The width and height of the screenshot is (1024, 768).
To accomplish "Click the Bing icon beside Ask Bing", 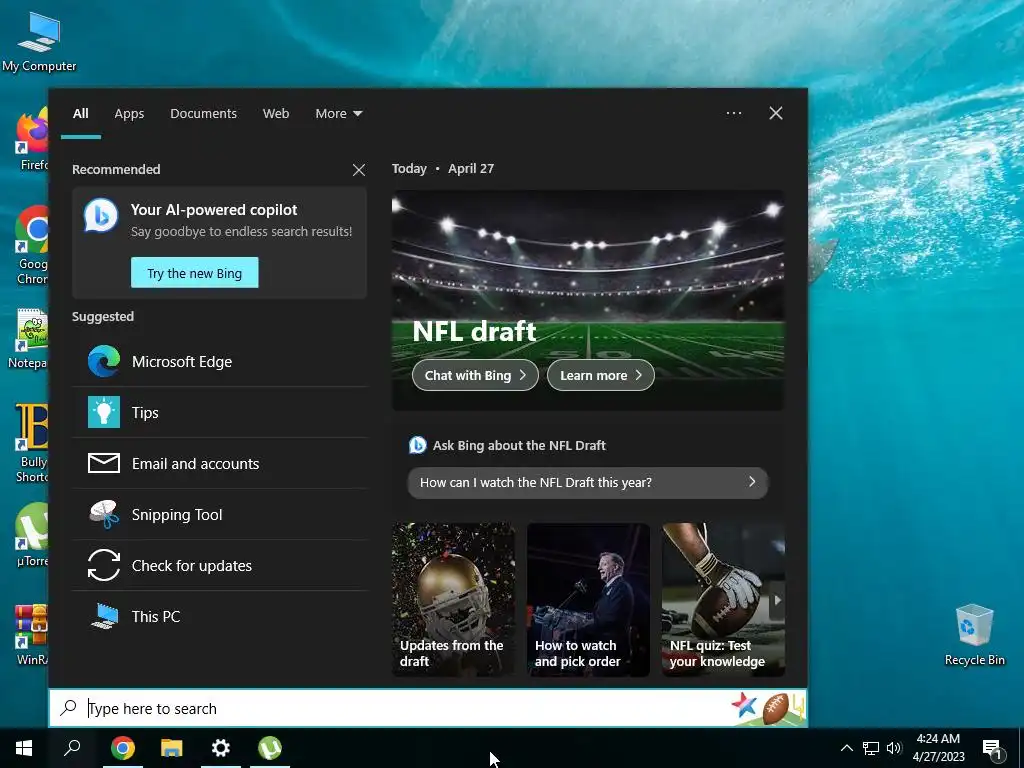I will pyautogui.click(x=417, y=445).
